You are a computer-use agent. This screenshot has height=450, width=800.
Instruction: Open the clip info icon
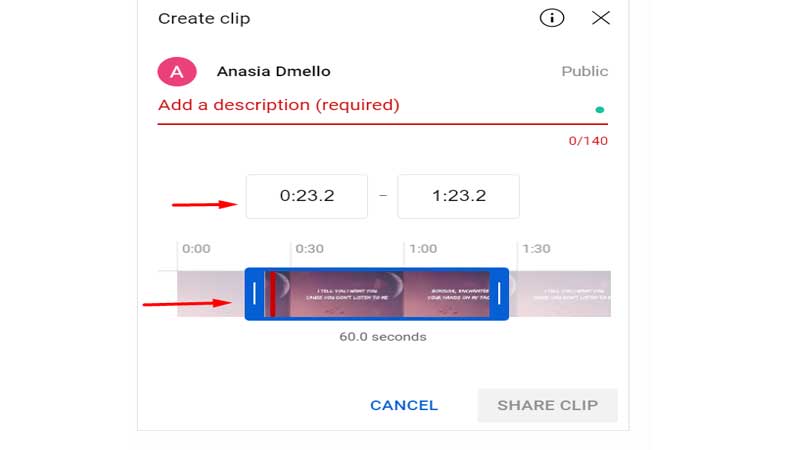pos(552,18)
